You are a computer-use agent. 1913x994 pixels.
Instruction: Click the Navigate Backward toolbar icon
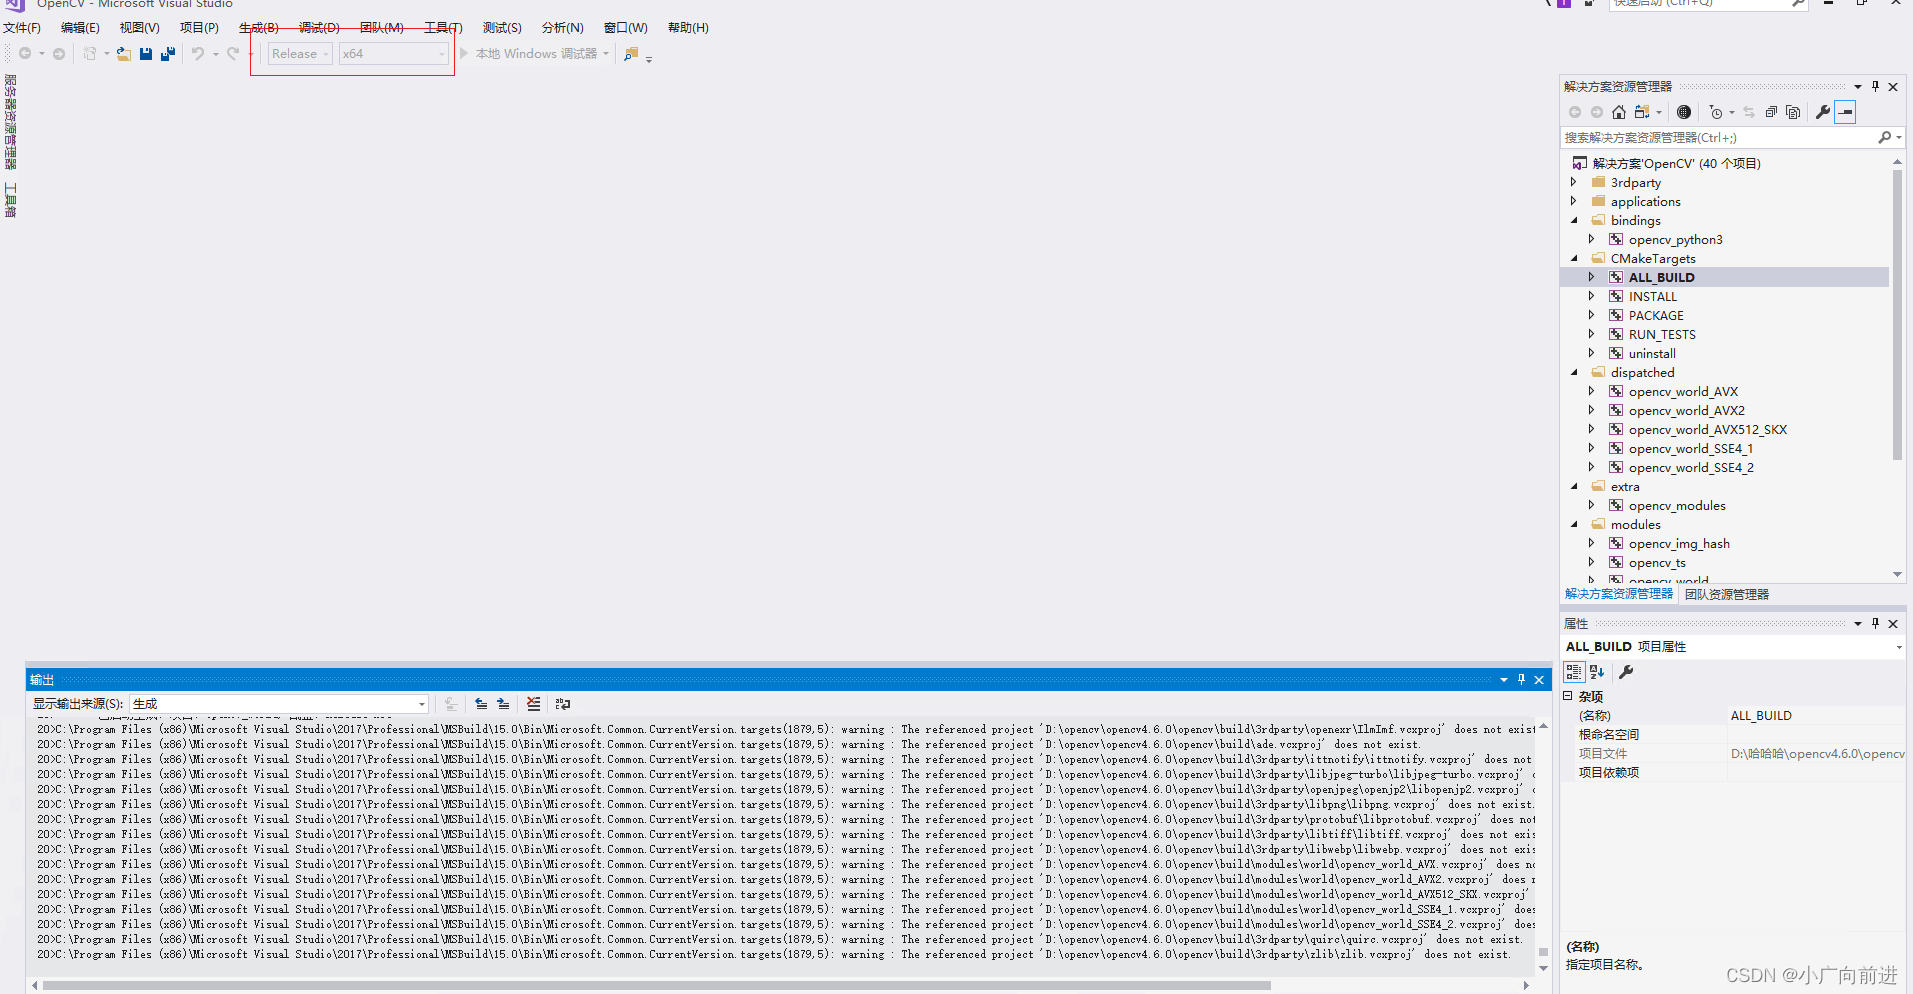(25, 54)
